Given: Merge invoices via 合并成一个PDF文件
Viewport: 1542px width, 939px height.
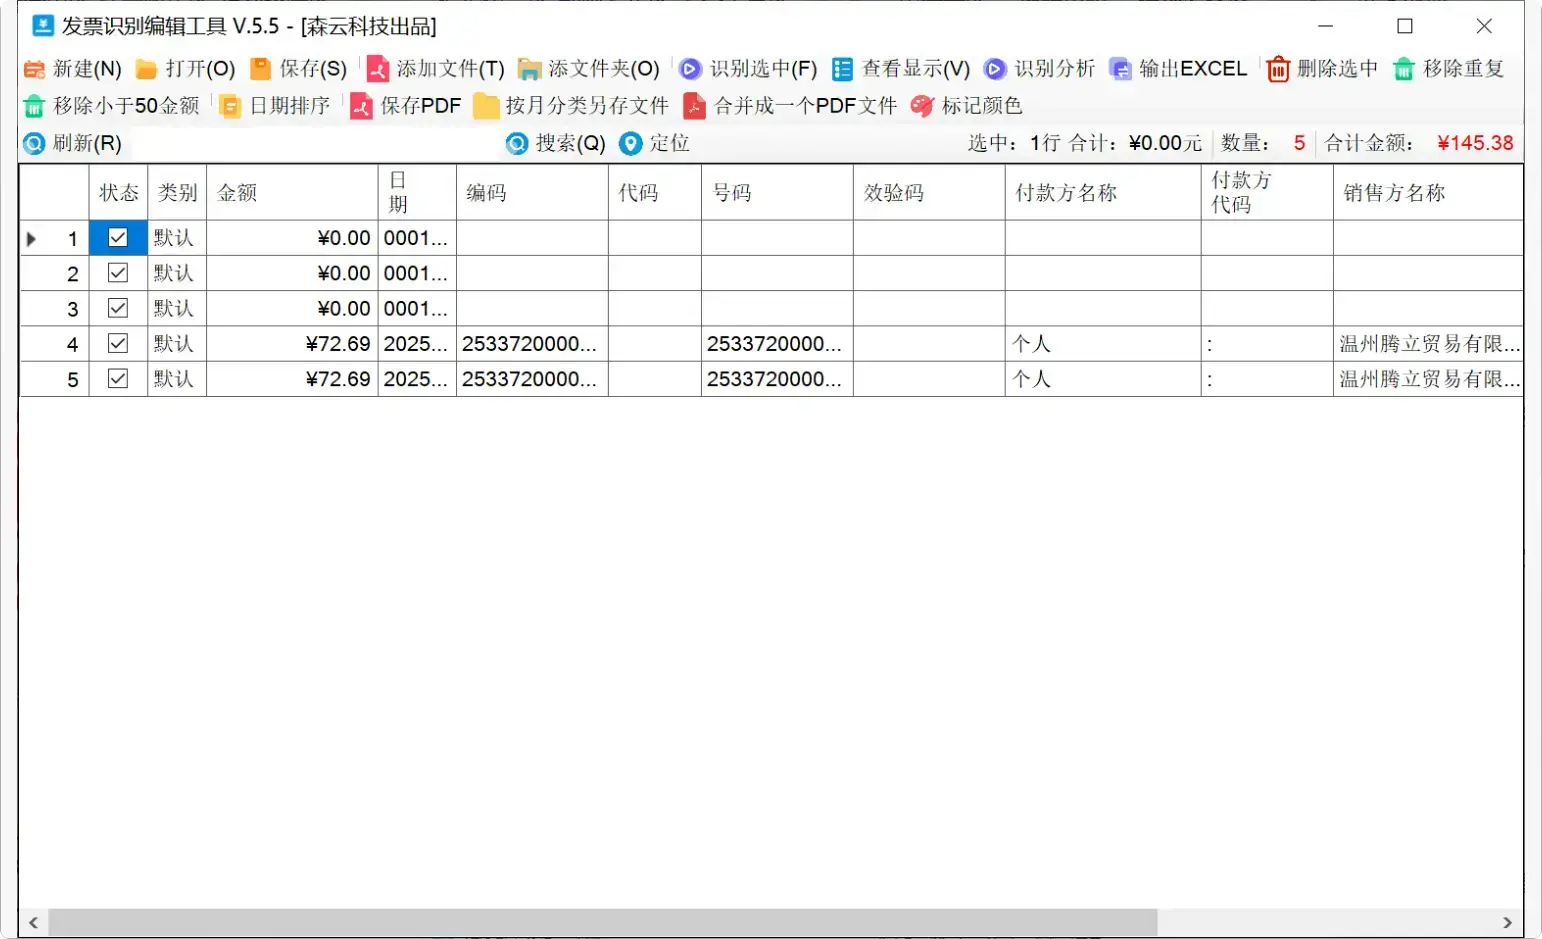Looking at the screenshot, I should coord(791,106).
